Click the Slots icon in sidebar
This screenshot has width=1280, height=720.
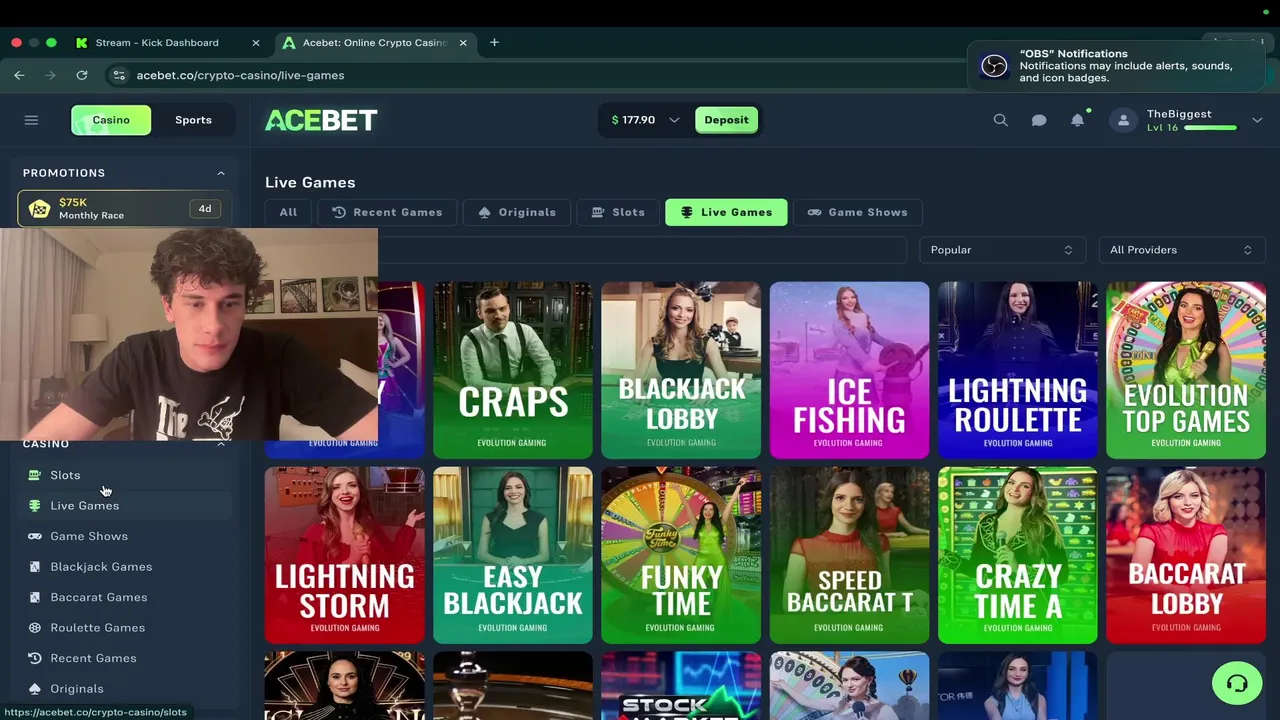click(x=35, y=475)
